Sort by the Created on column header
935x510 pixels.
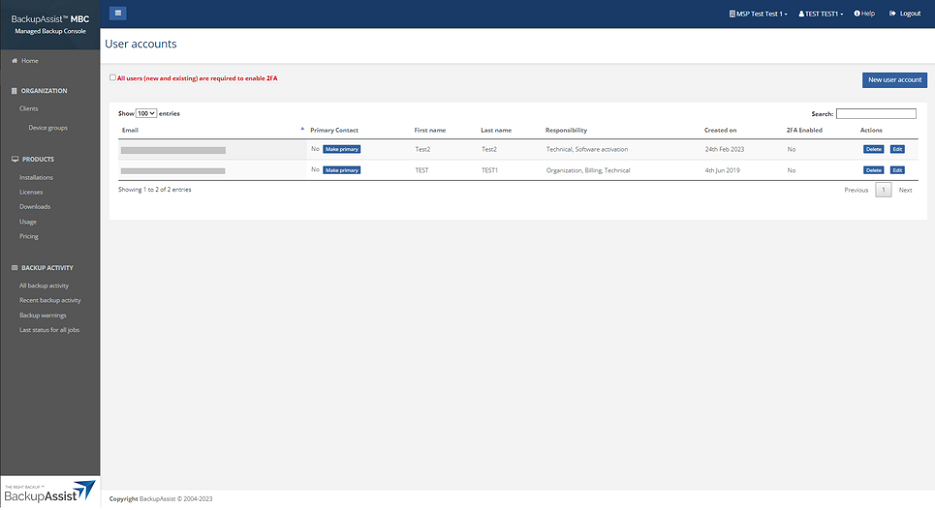720,130
